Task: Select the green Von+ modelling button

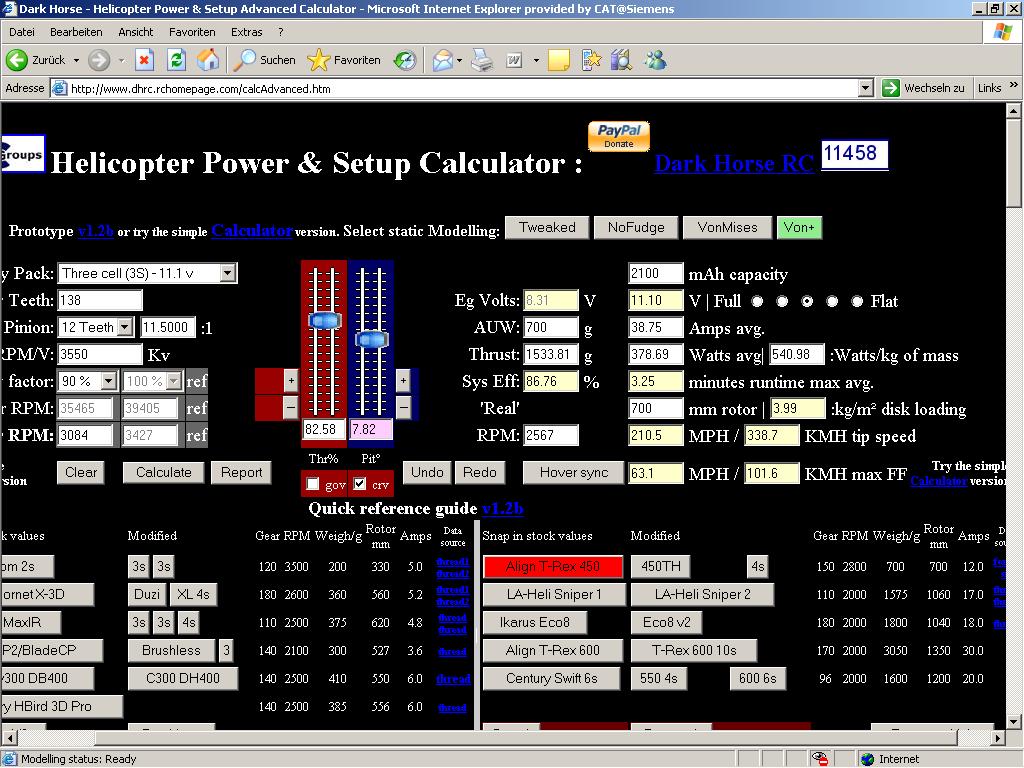Action: [x=799, y=227]
